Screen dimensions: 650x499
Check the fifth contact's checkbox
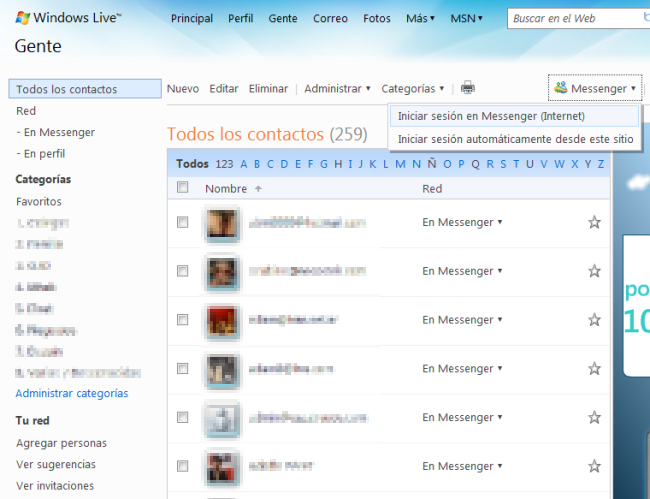tap(182, 417)
